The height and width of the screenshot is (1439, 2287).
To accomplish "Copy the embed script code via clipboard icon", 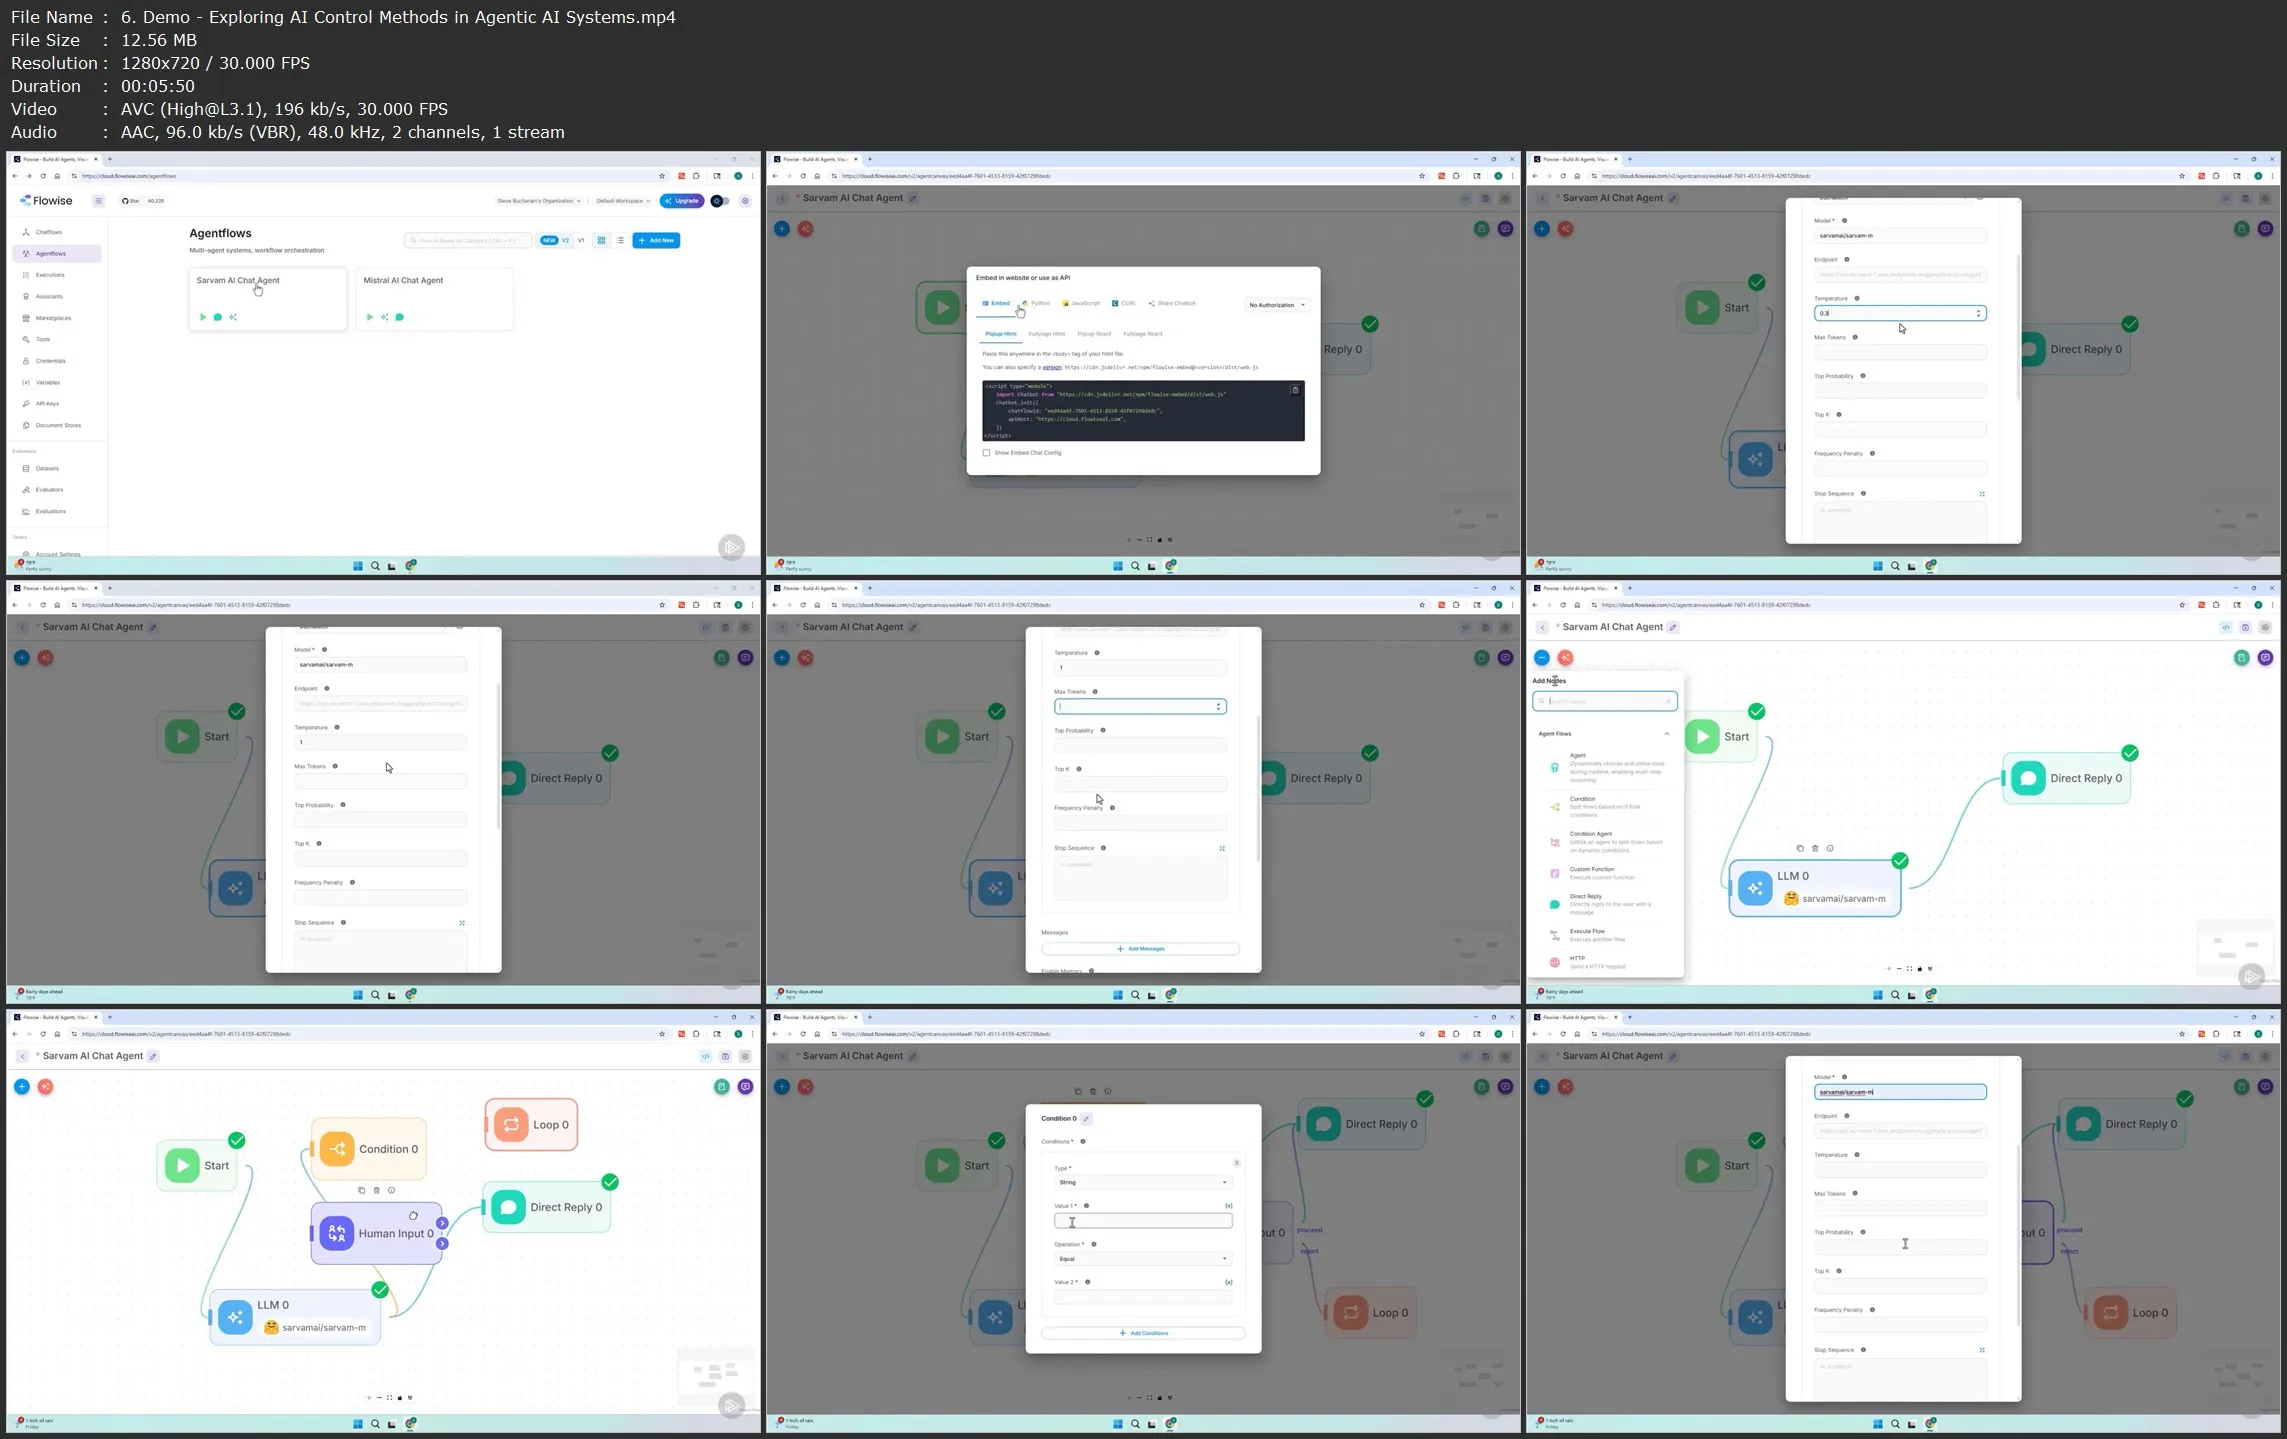I will pos(1295,390).
